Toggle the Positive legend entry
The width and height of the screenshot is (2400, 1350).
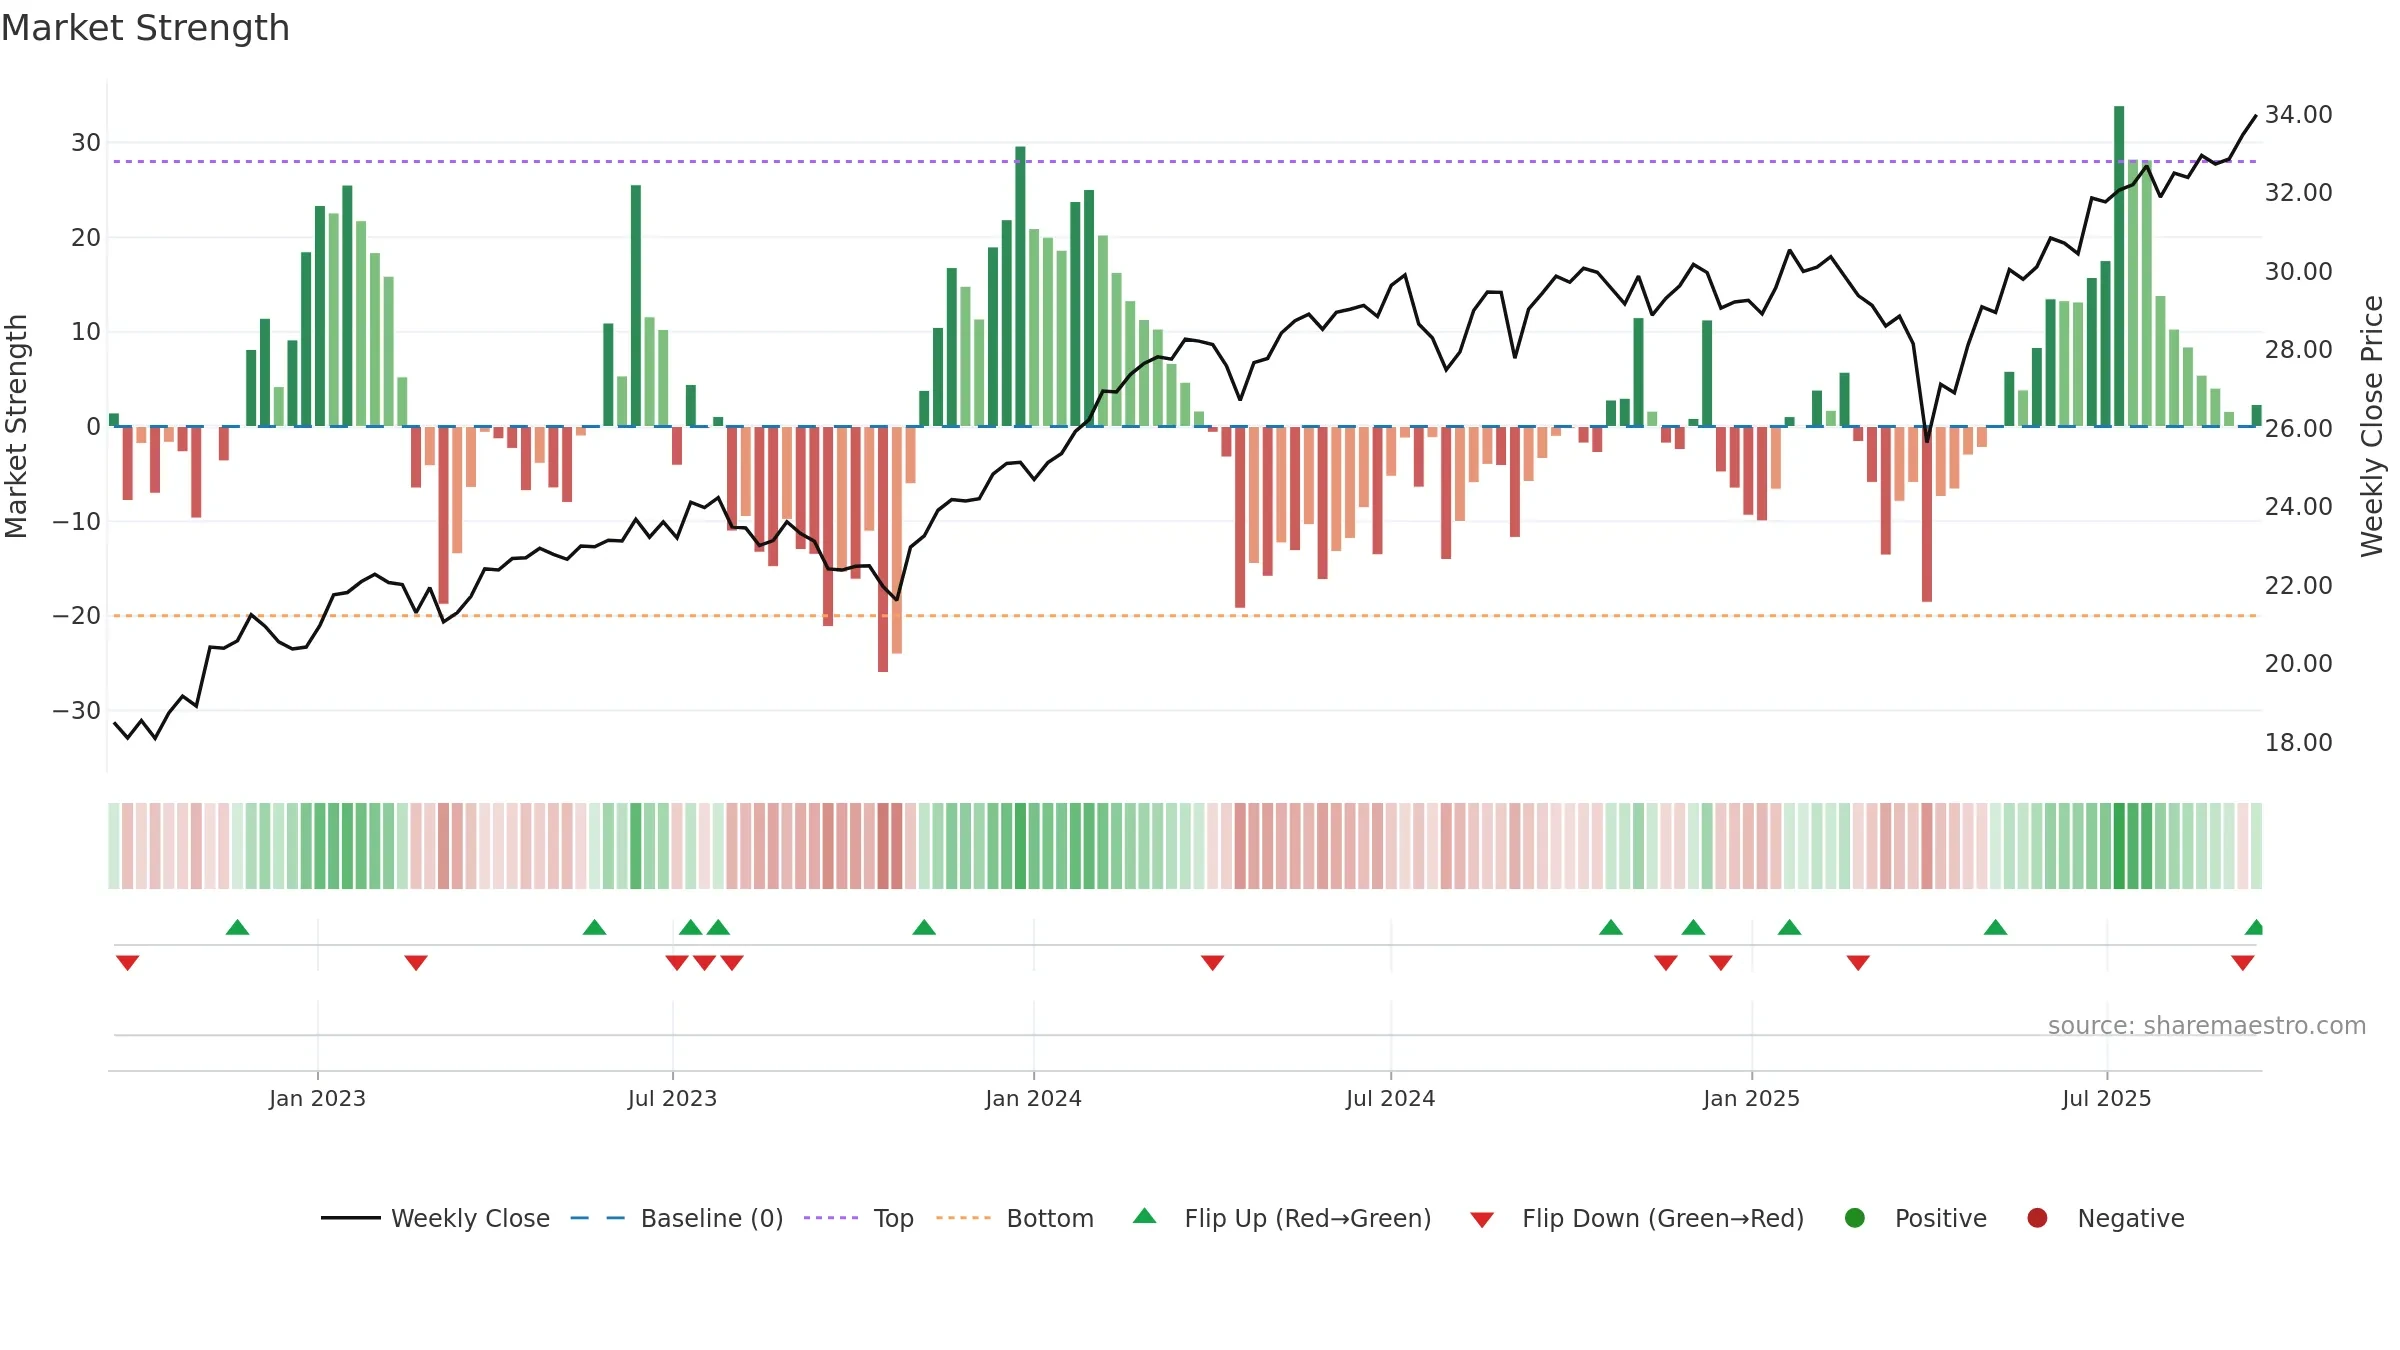1916,1218
